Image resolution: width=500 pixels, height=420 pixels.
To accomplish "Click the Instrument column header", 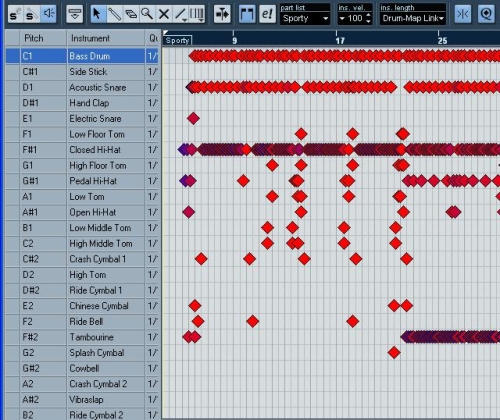I will point(106,38).
